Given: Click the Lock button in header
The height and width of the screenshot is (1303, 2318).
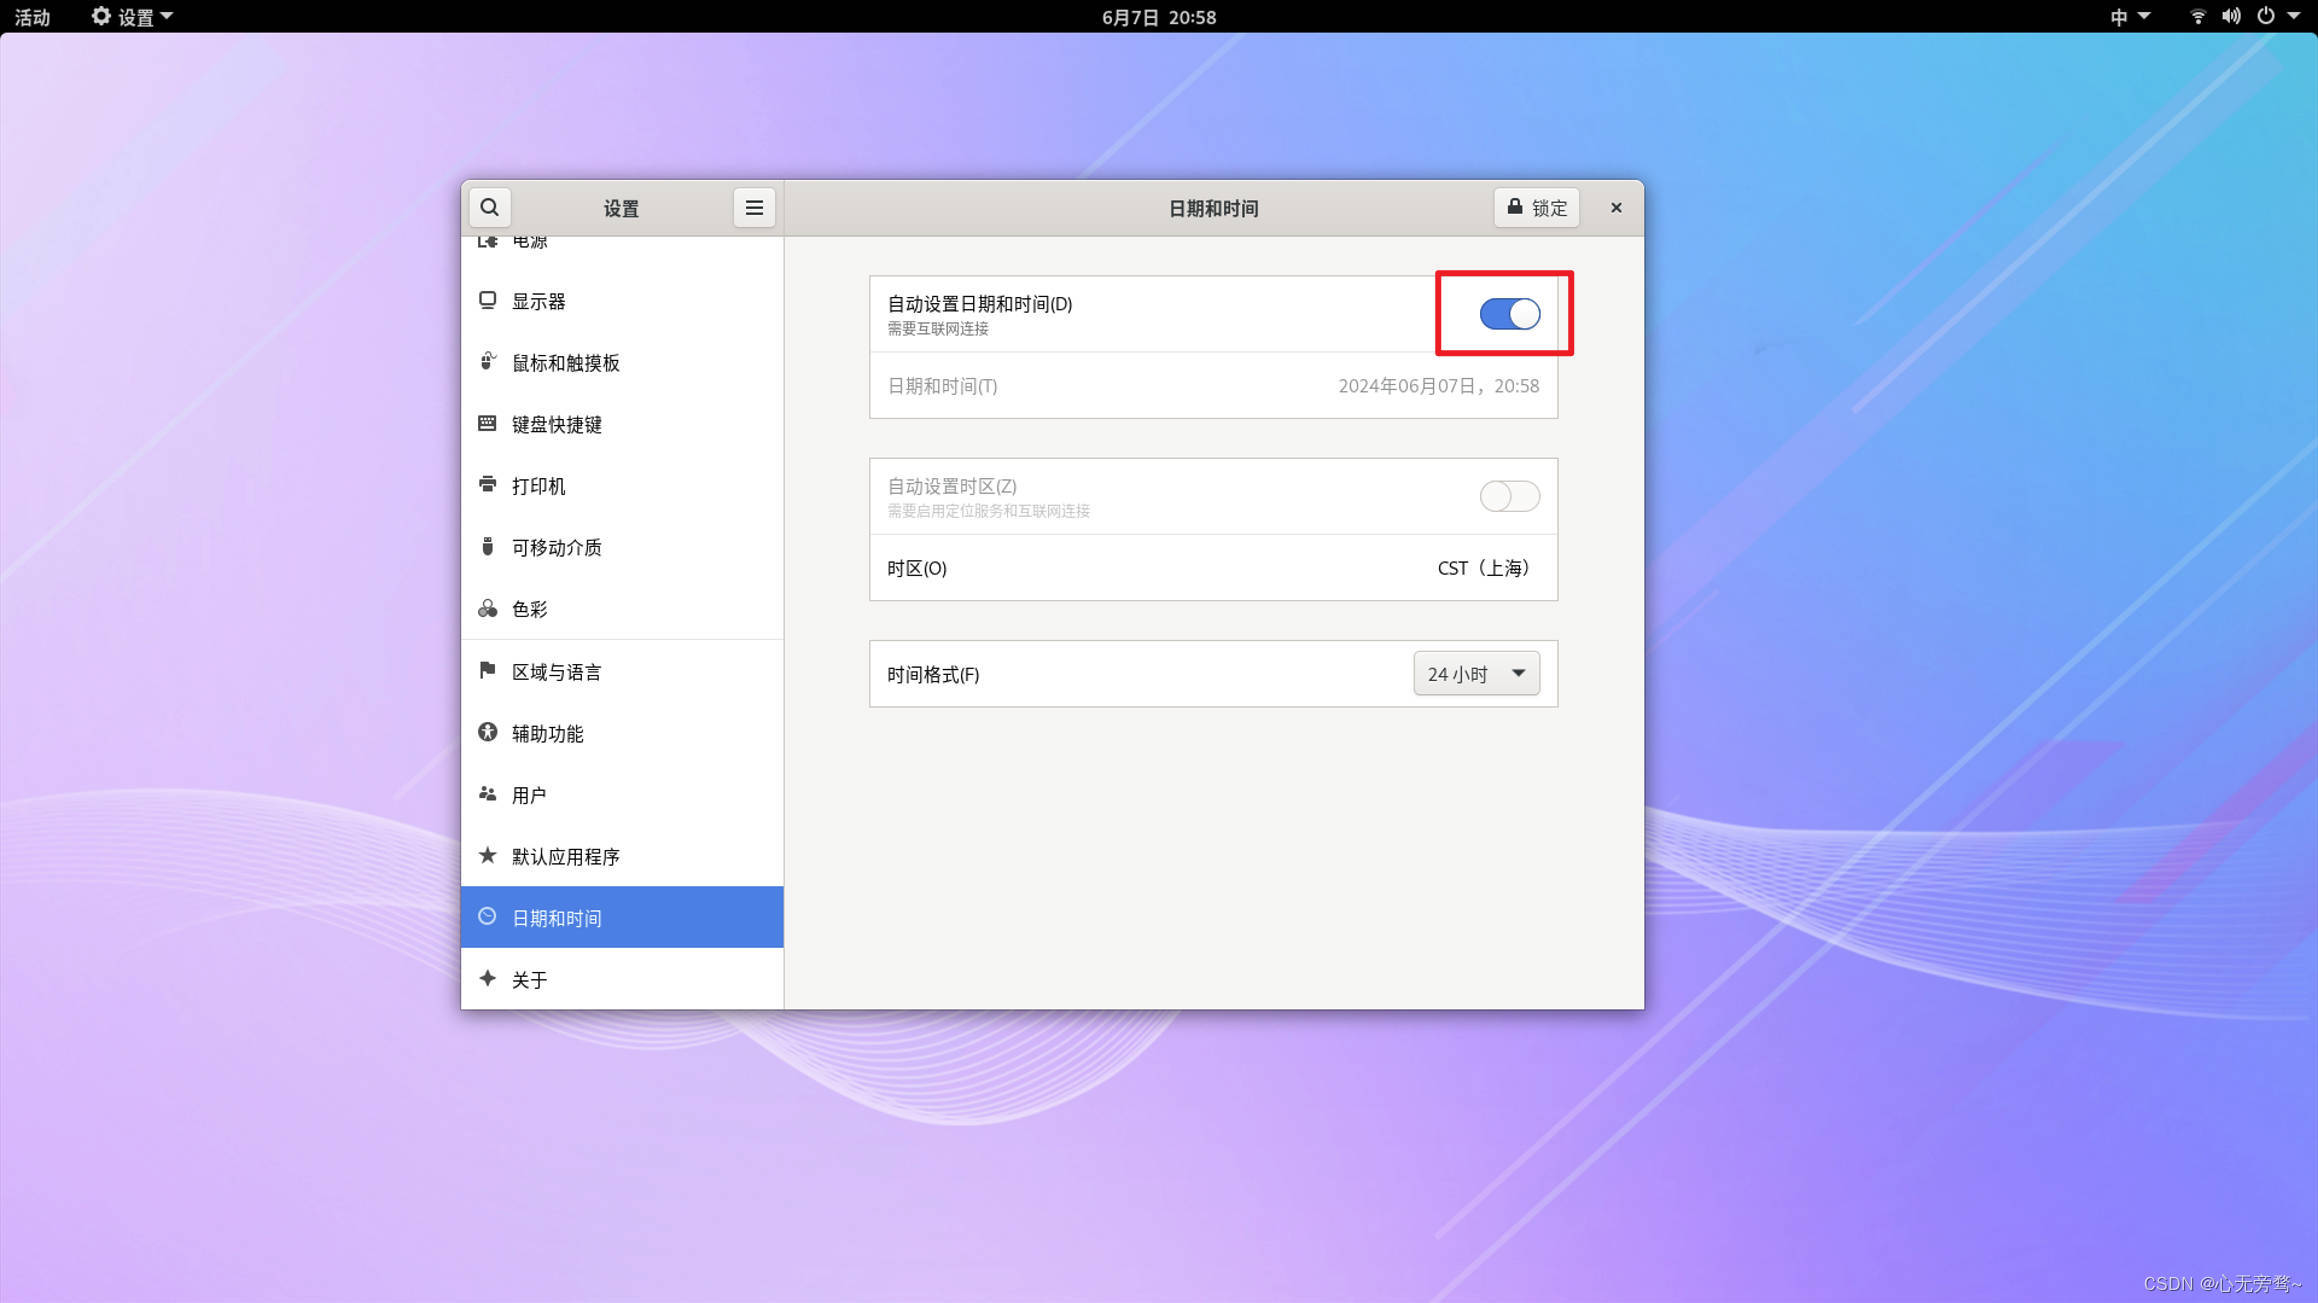Looking at the screenshot, I should coord(1536,207).
